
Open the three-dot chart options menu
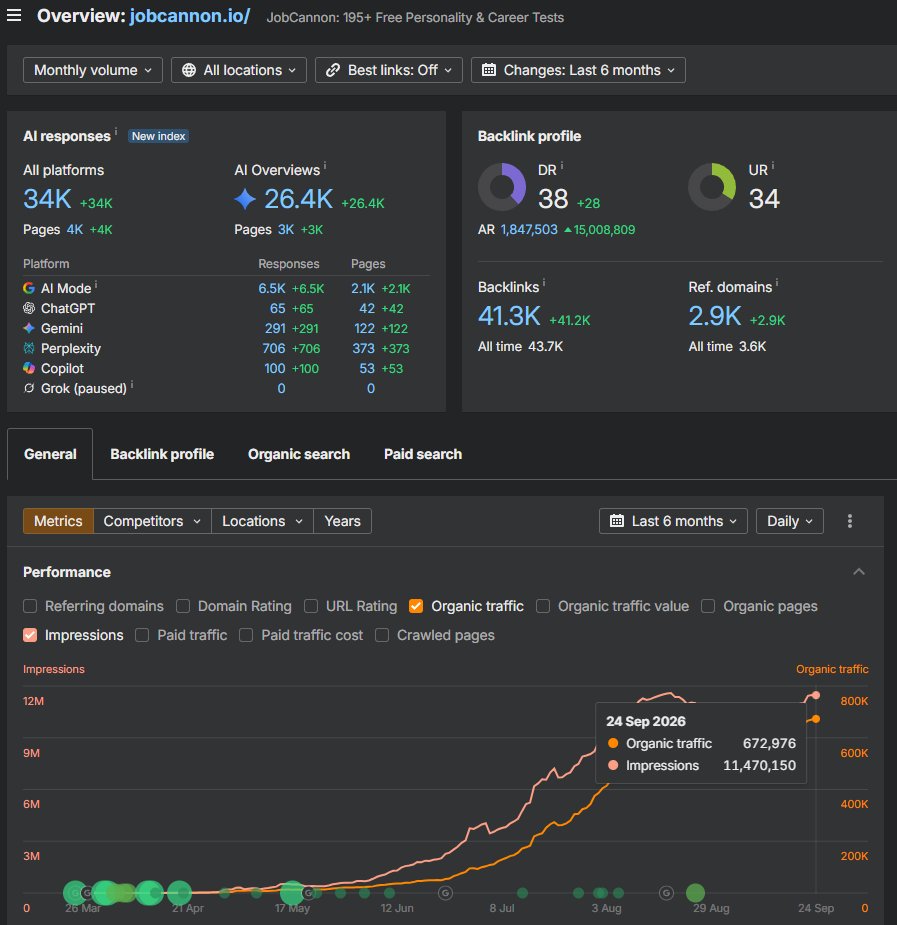(850, 521)
